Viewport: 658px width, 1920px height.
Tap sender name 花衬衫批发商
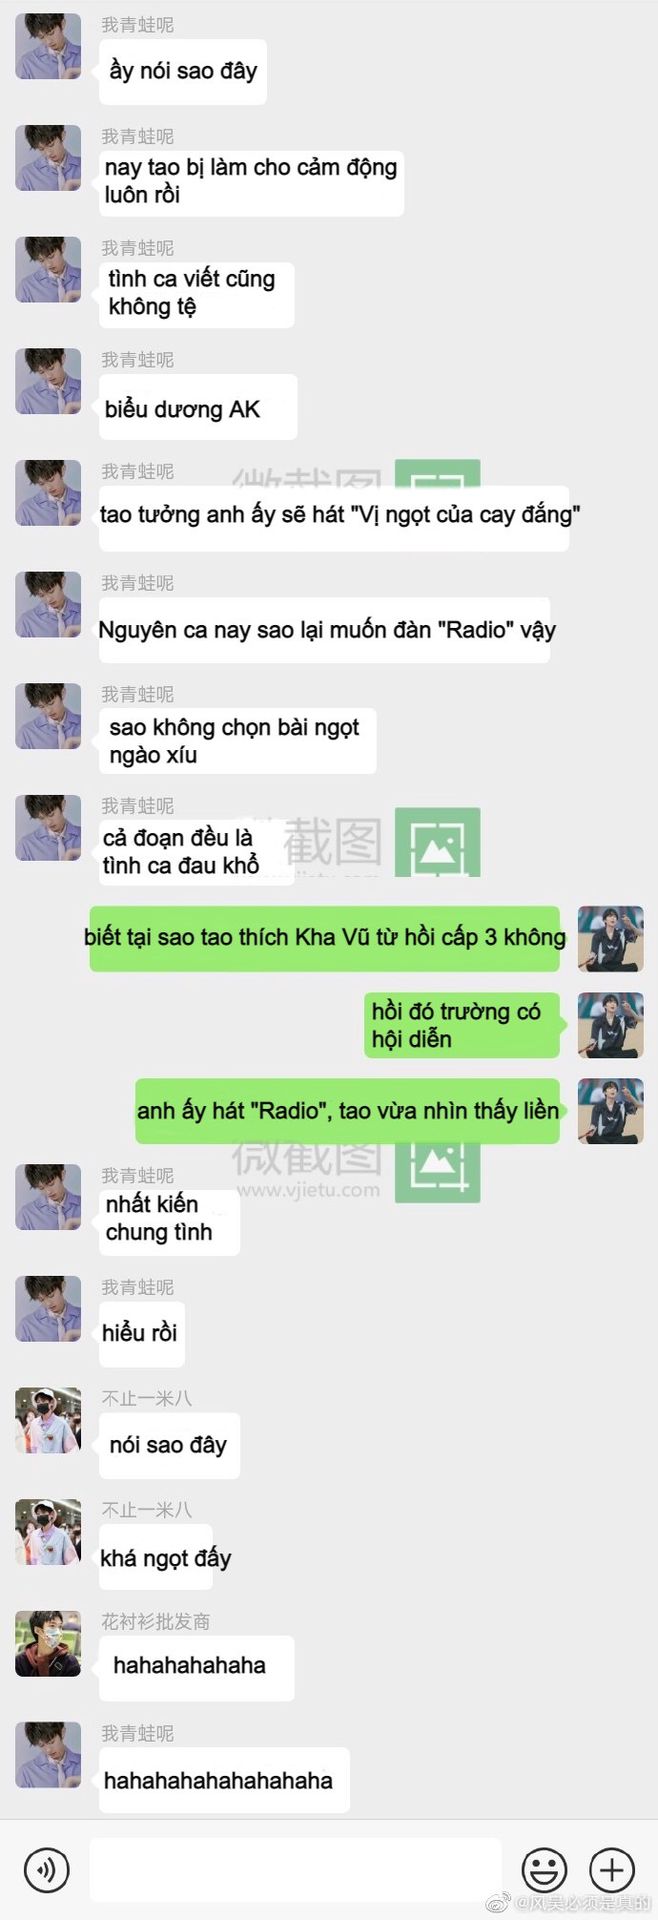click(155, 1621)
